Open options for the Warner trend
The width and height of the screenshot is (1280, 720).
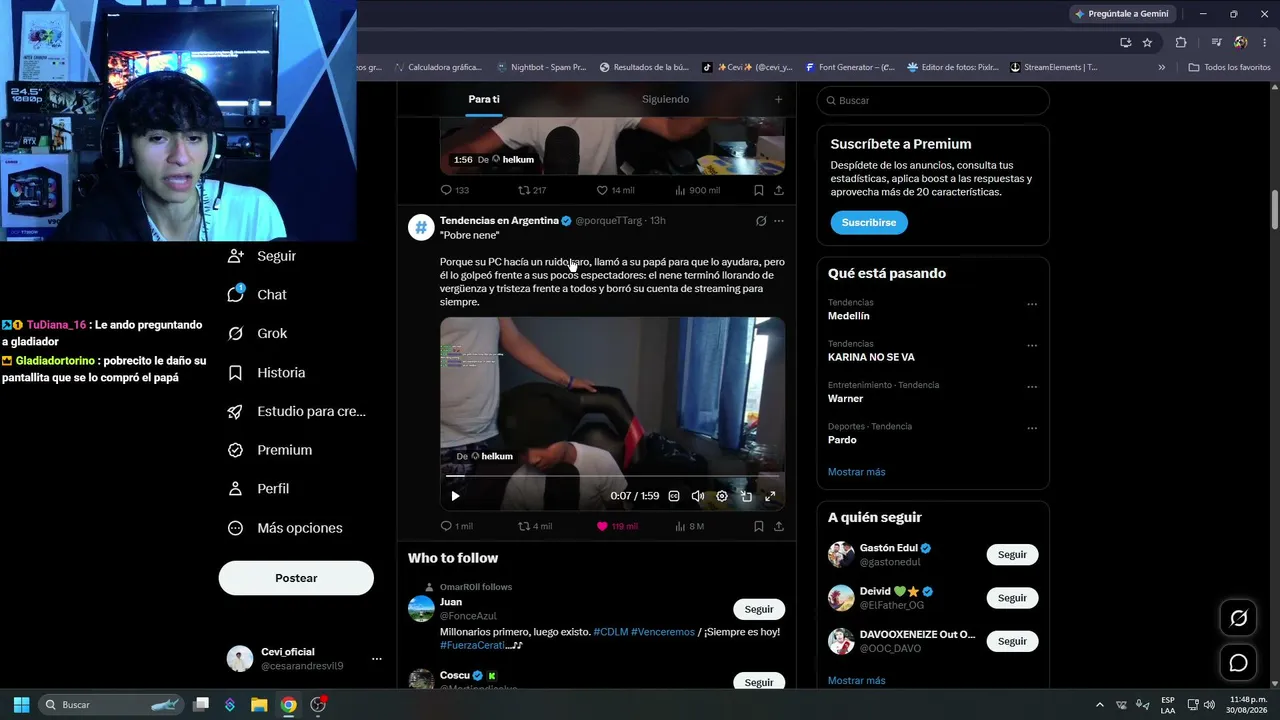pos(1032,387)
